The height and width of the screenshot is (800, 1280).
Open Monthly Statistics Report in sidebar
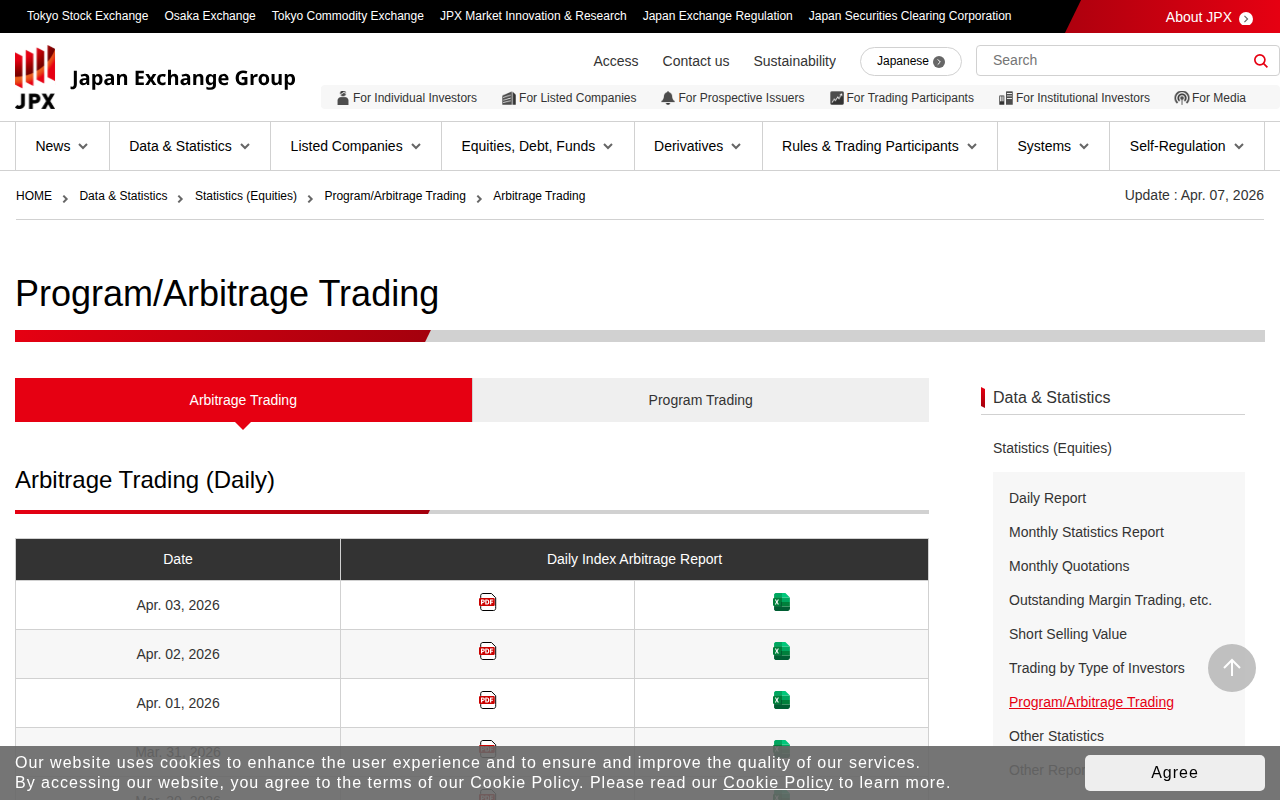(1086, 532)
